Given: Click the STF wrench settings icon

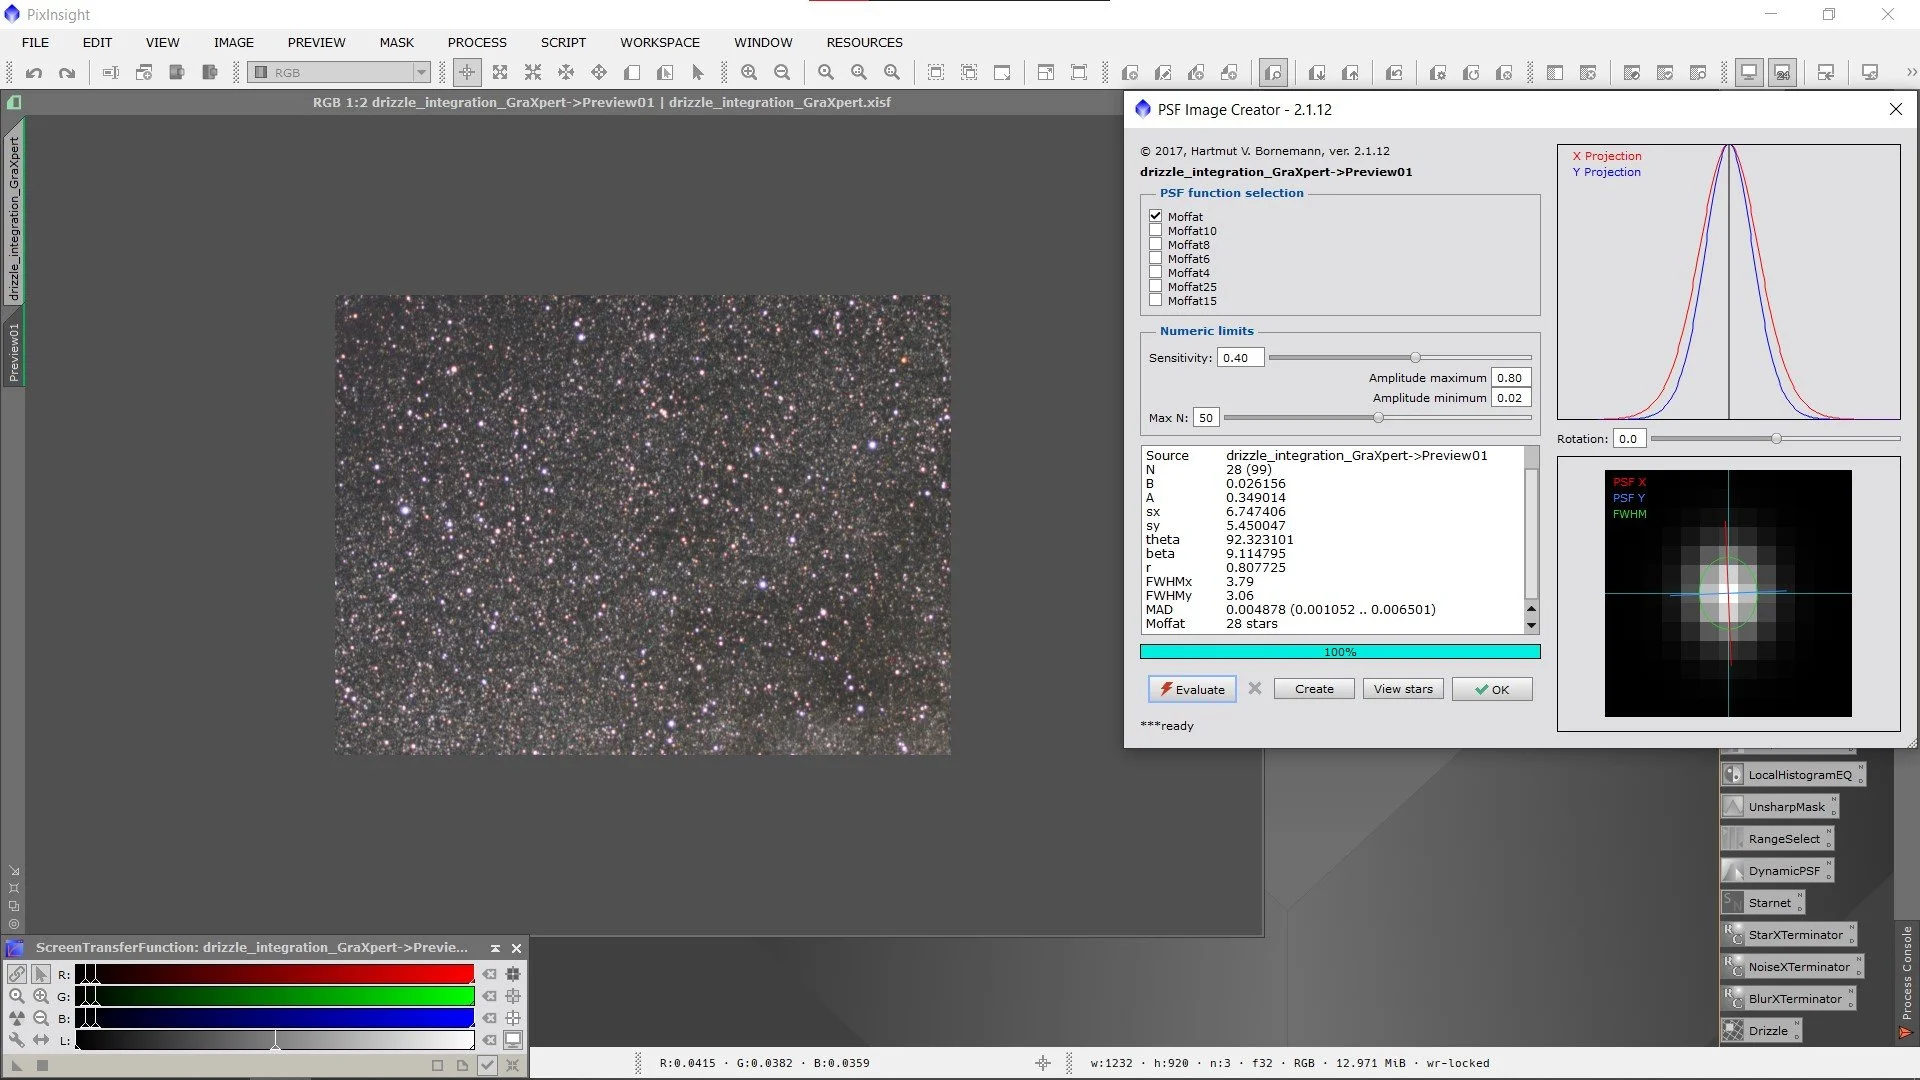Looking at the screenshot, I should click(17, 1040).
